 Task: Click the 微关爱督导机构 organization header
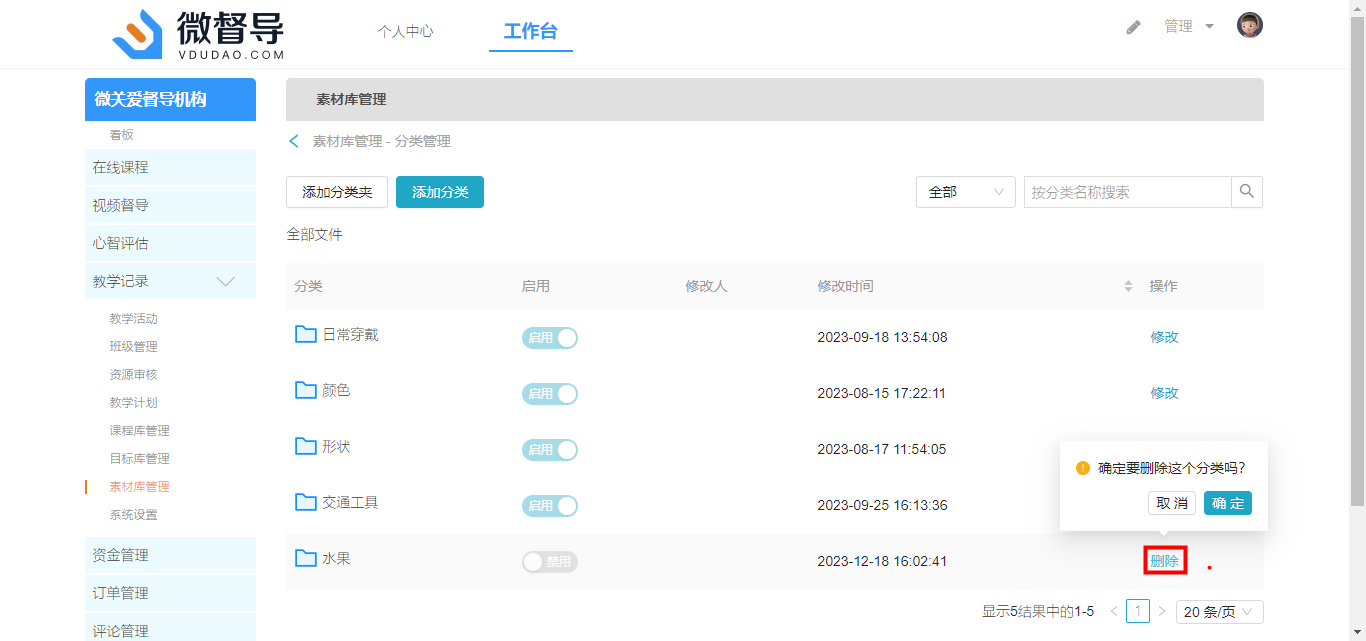170,99
